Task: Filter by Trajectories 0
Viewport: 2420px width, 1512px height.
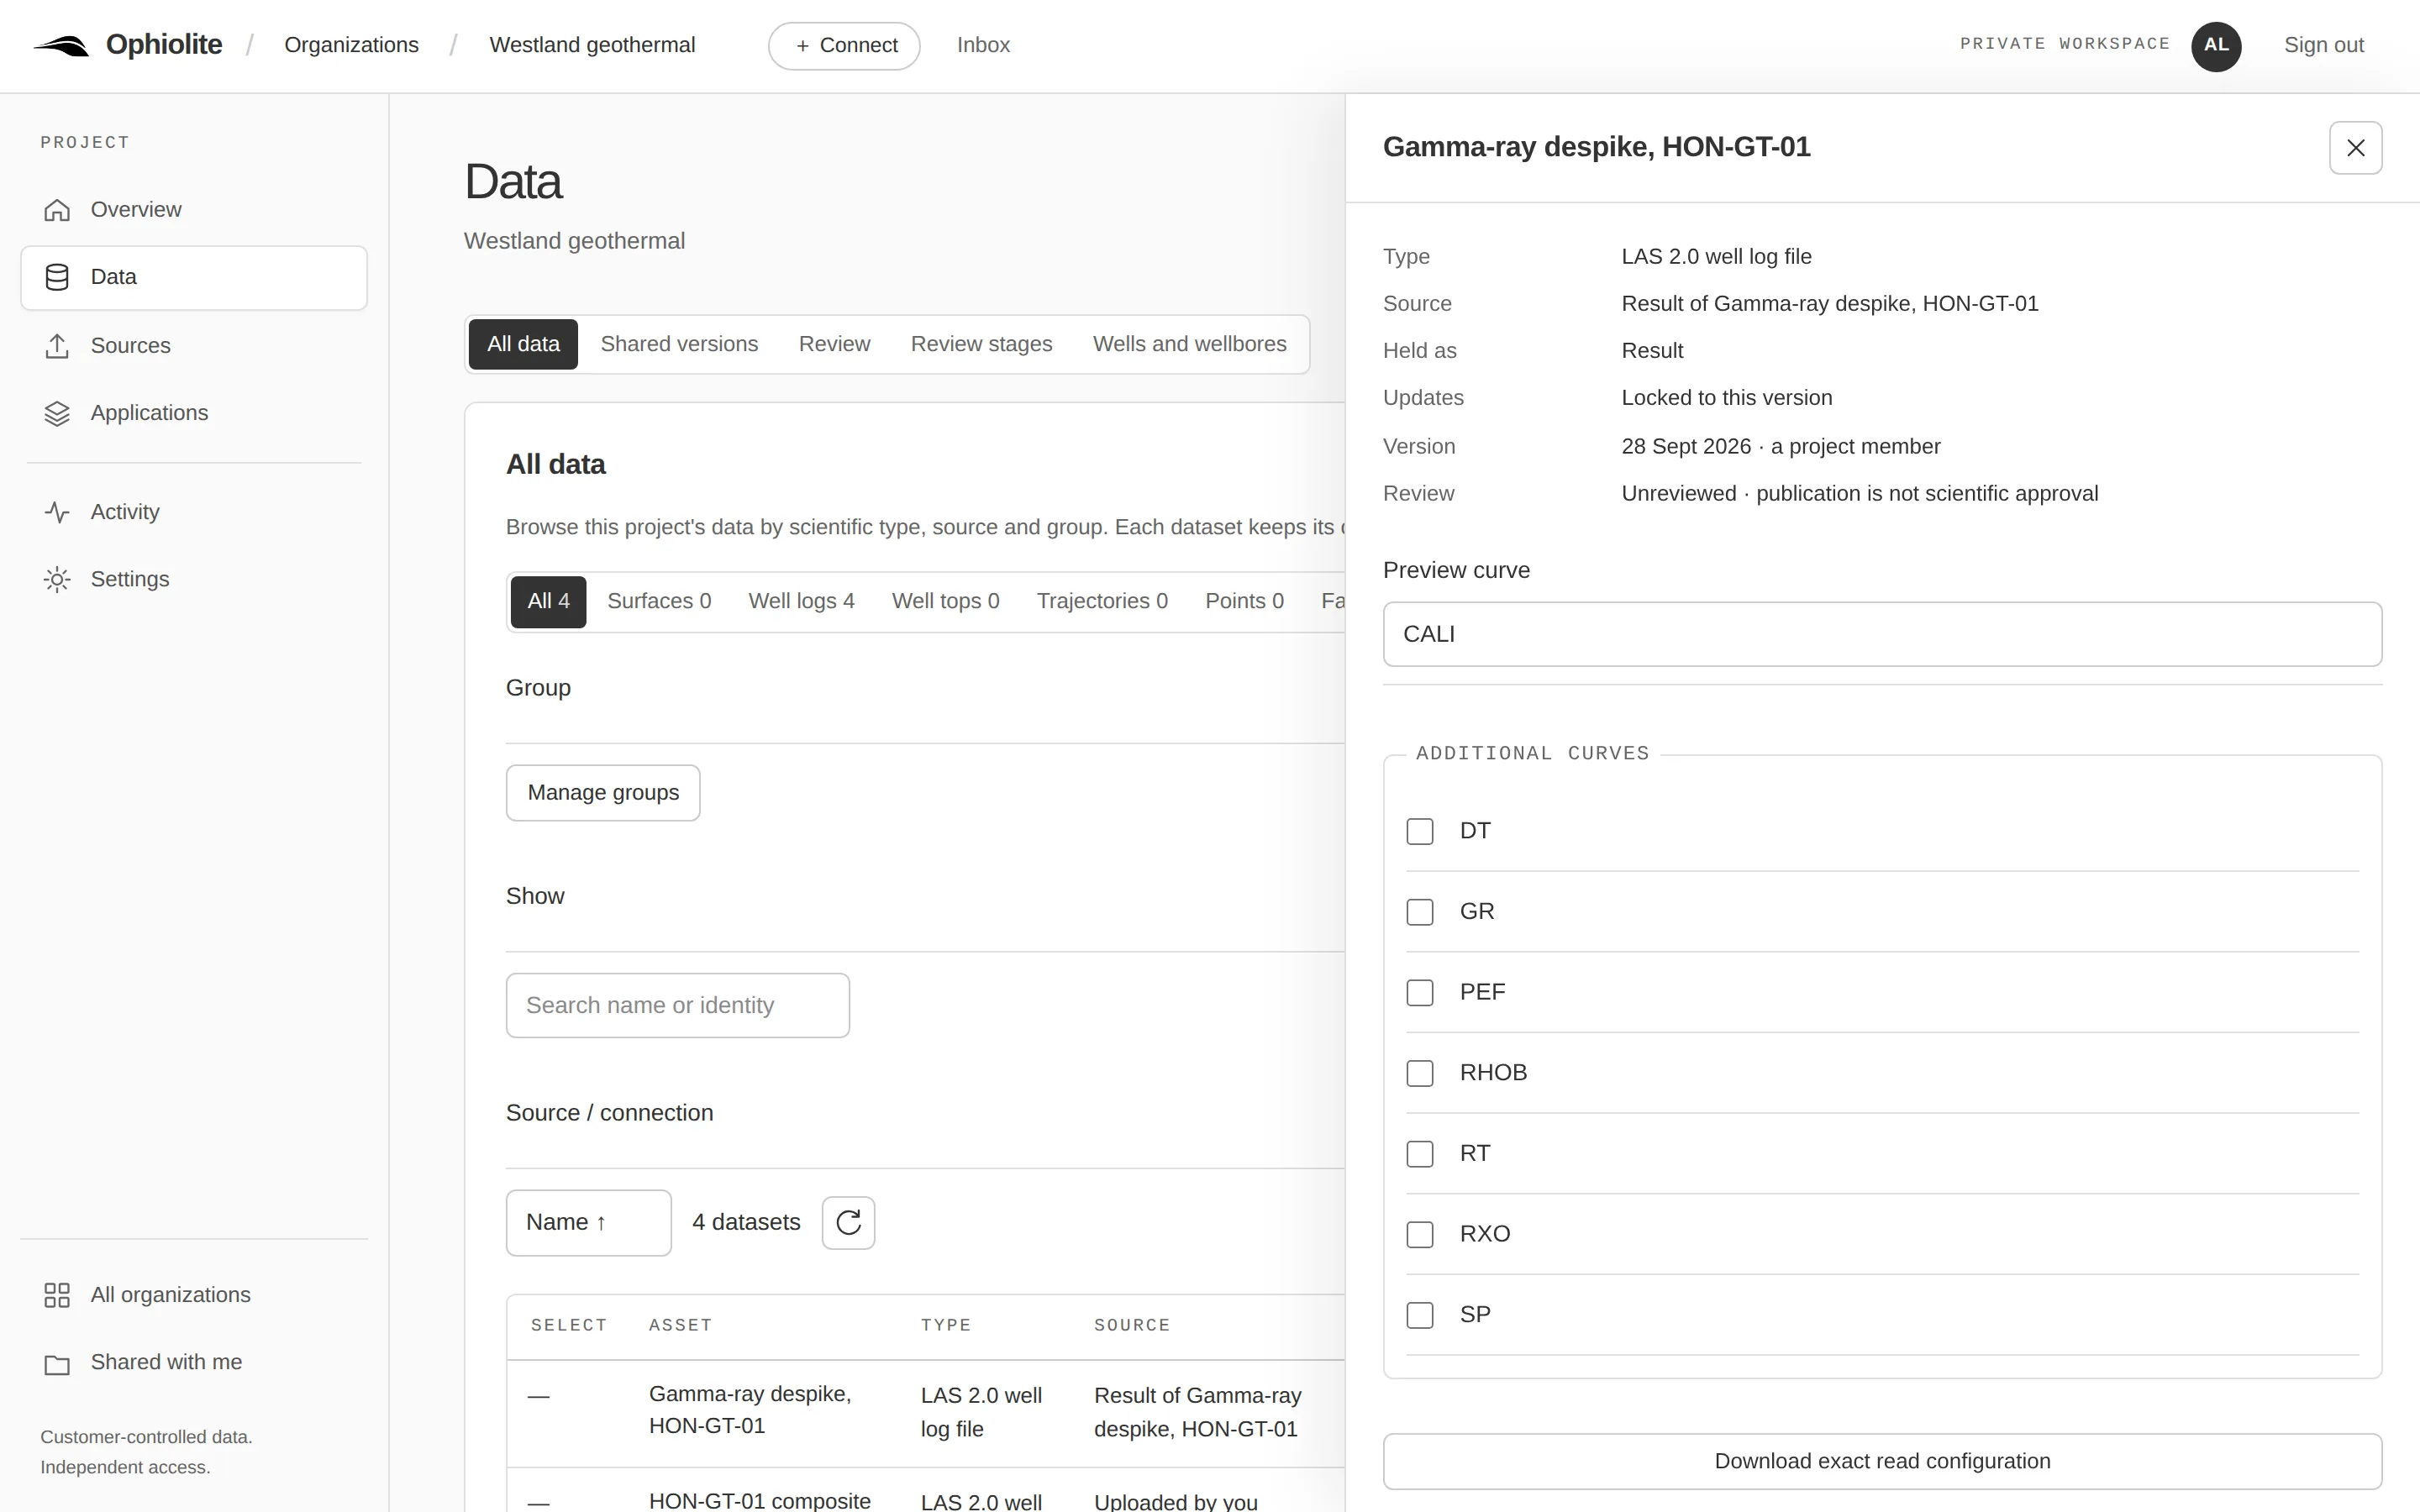Action: (1102, 601)
